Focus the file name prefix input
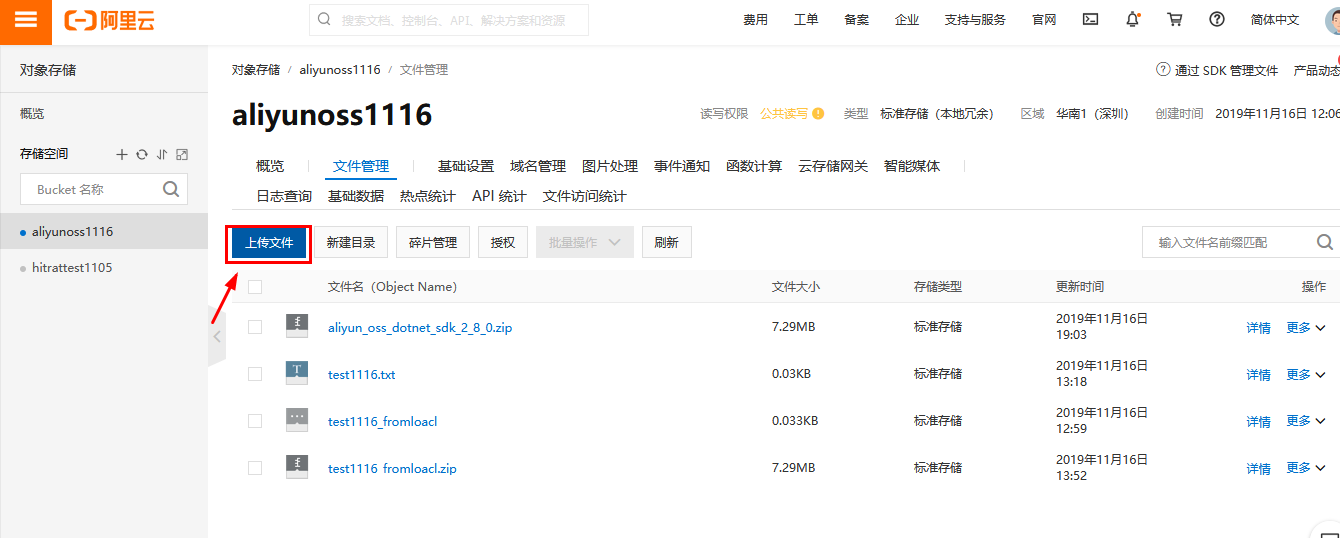This screenshot has height=538, width=1340. pyautogui.click(x=1241, y=242)
